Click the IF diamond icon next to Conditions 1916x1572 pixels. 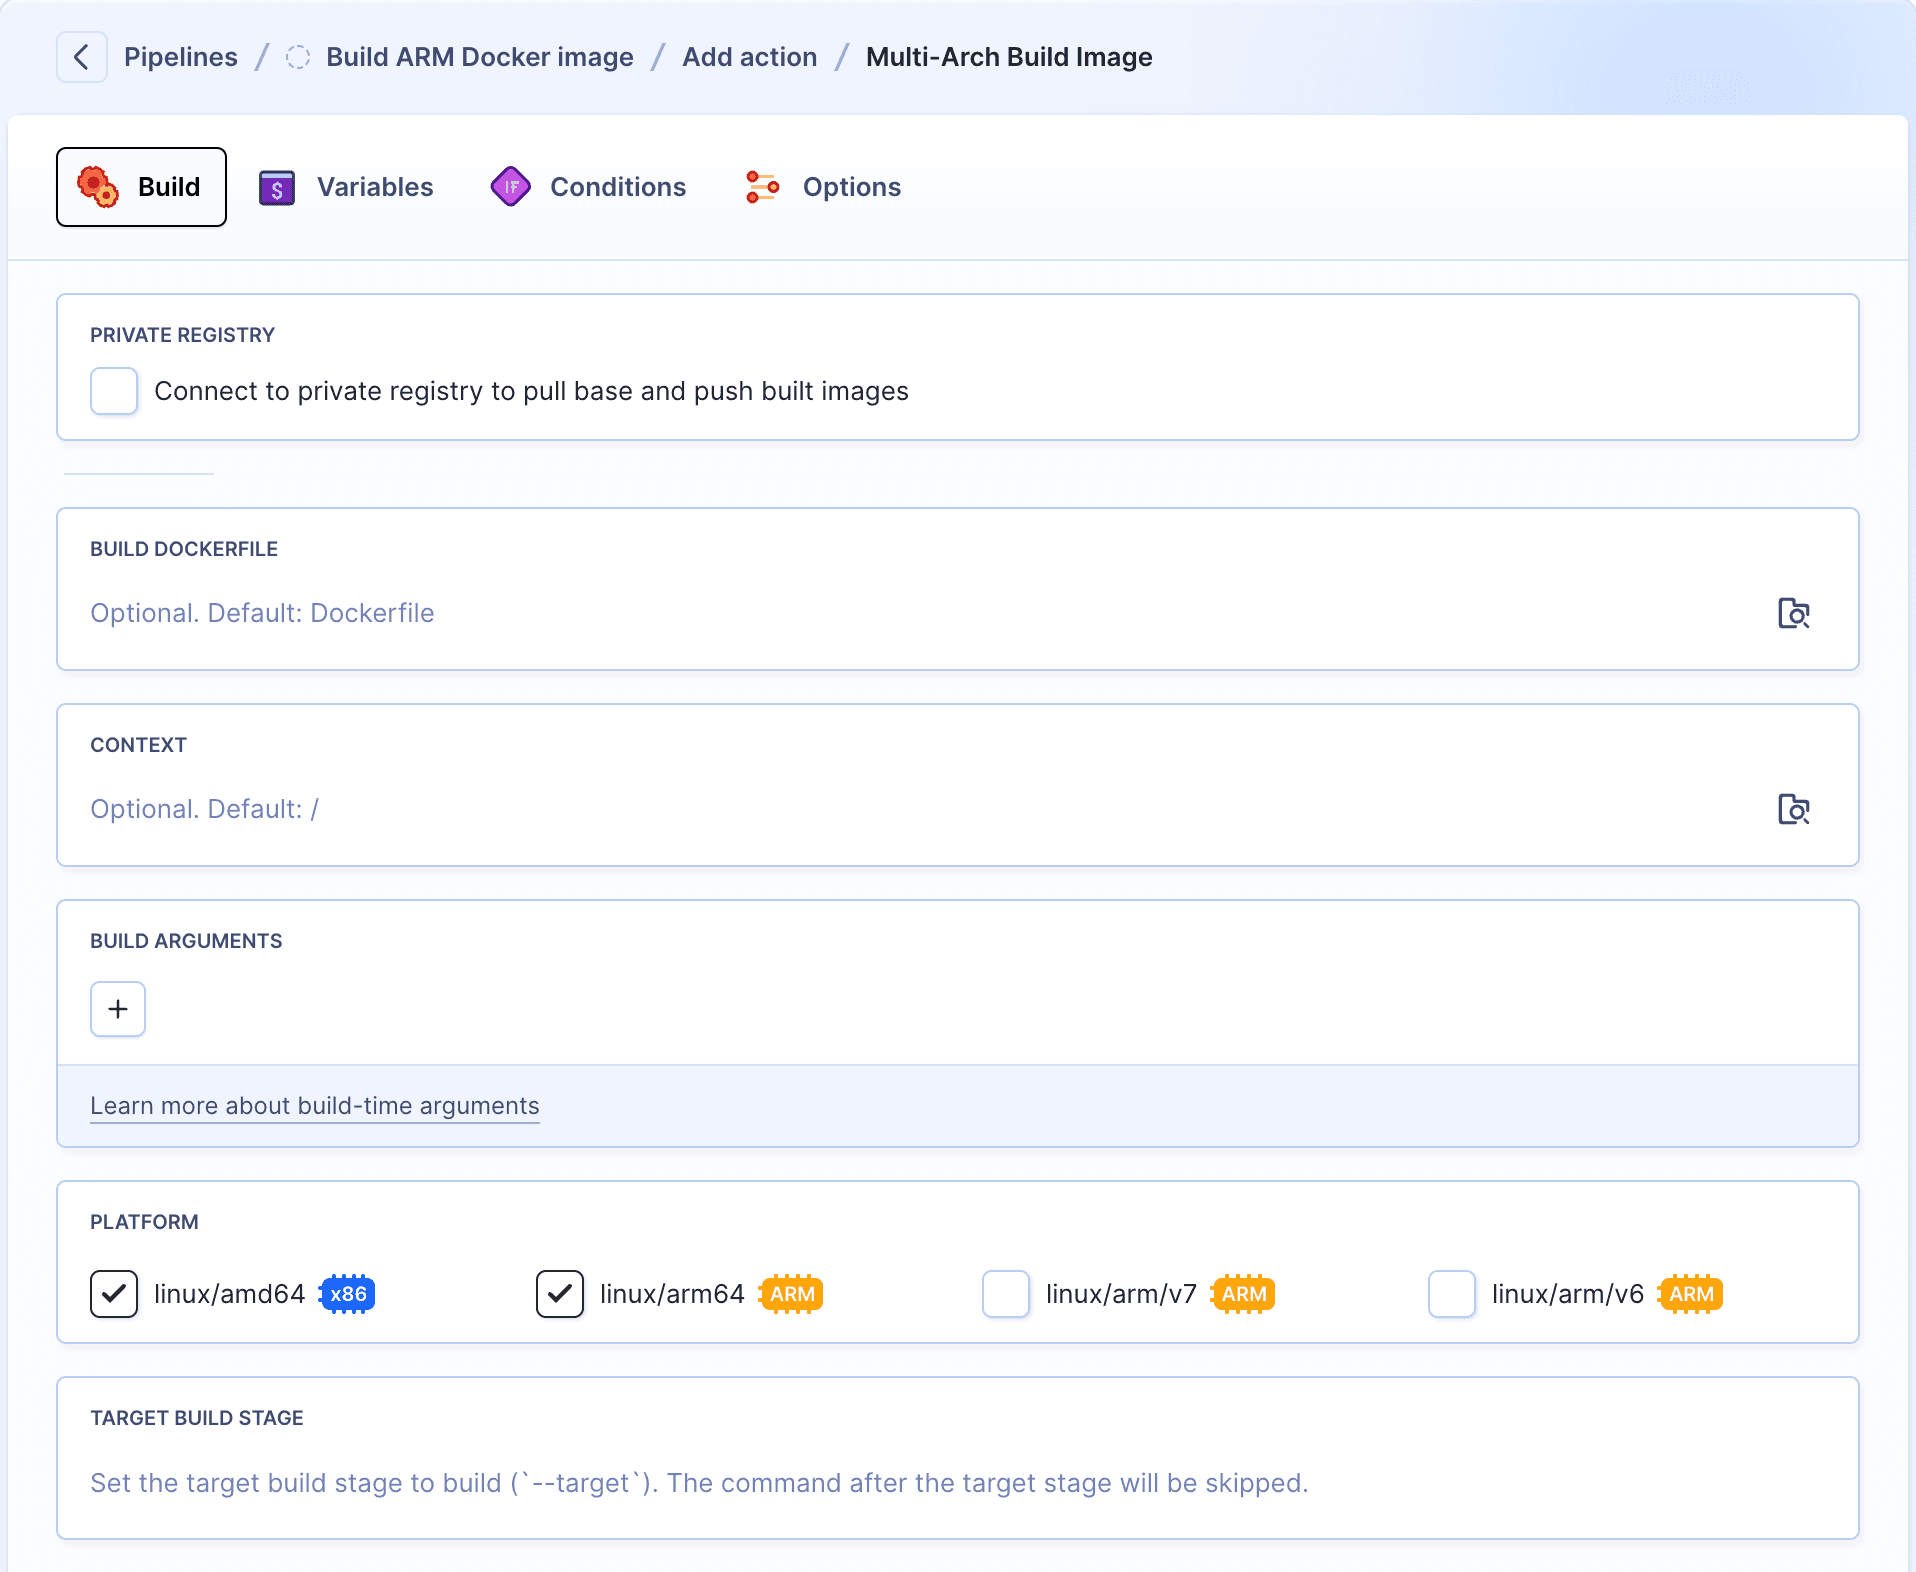click(x=511, y=186)
